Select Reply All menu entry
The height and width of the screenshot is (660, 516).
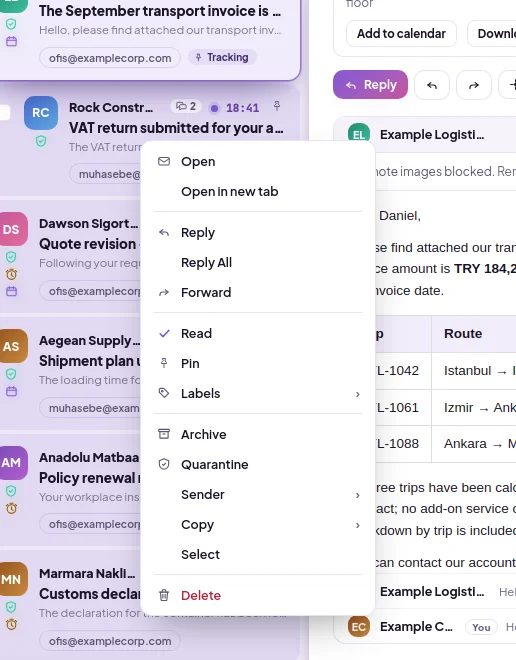[258, 262]
